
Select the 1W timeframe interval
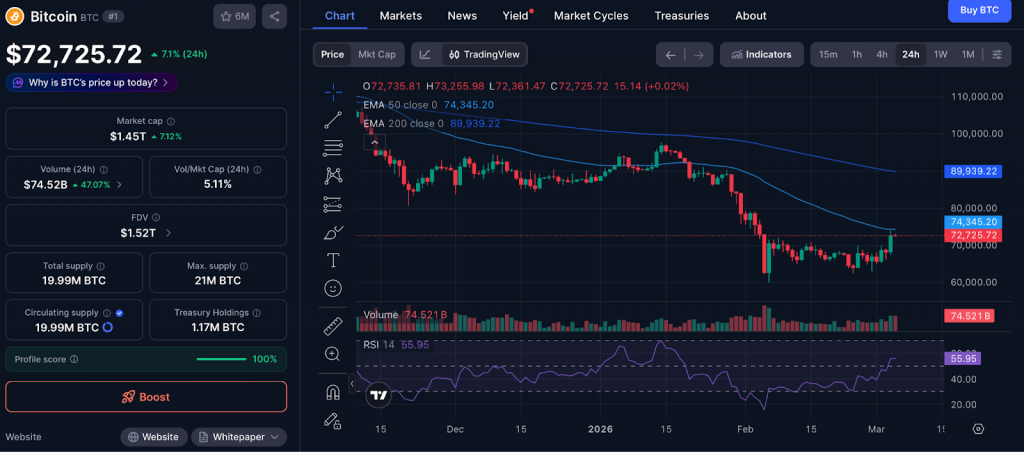coord(940,55)
